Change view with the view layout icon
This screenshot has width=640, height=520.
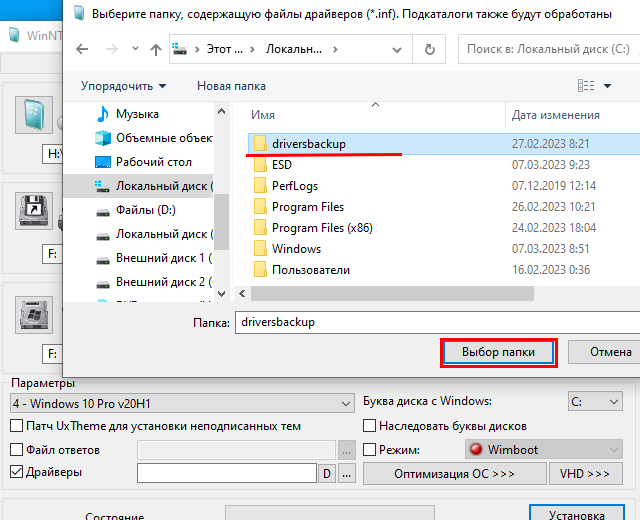pos(586,86)
